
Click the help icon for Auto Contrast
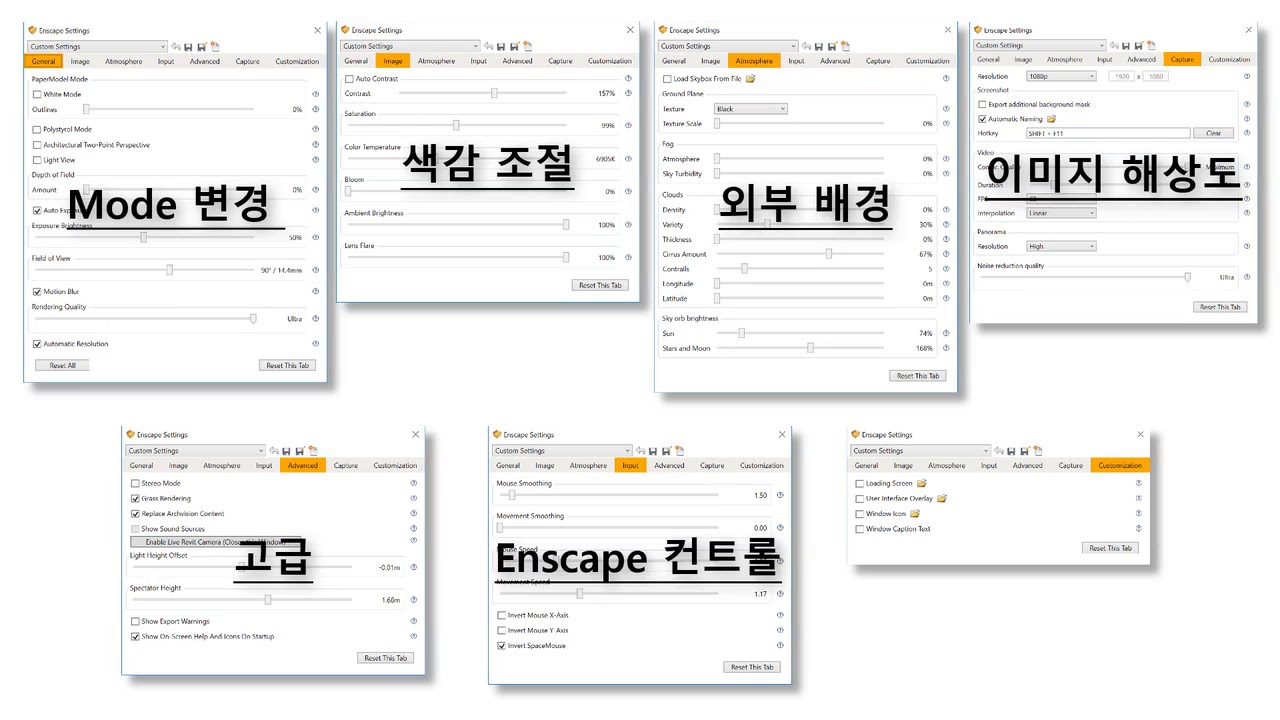(x=628, y=78)
